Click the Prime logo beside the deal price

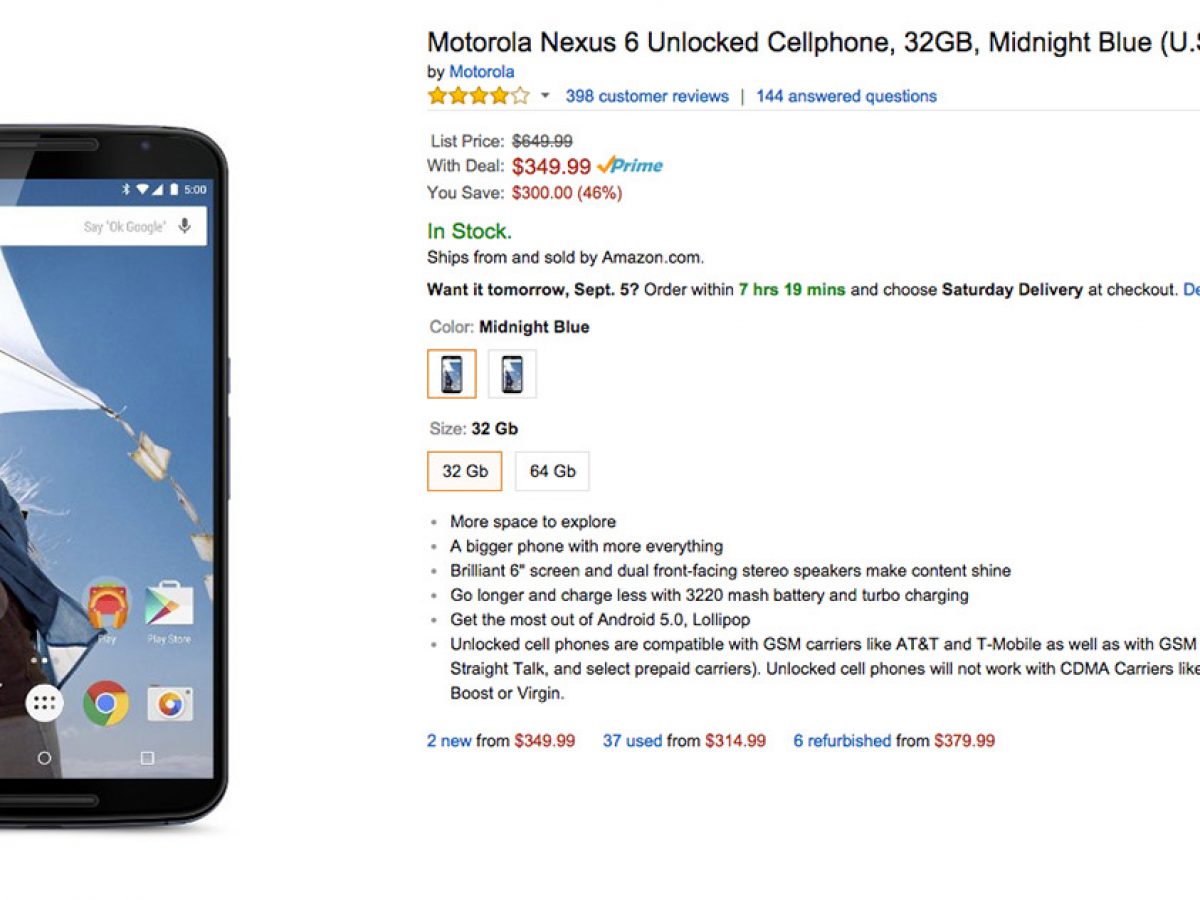630,166
